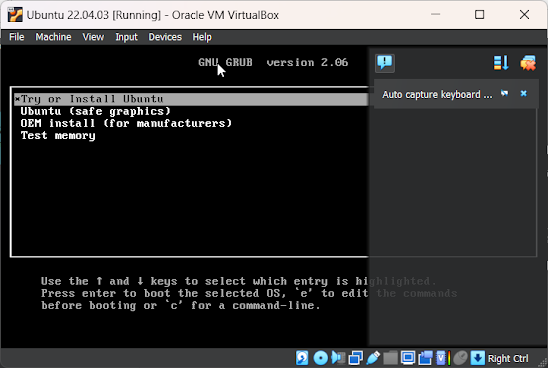Viewport: 548px width, 368px height.
Task: Select the Test memory boot entry
Action: [x=58, y=136]
